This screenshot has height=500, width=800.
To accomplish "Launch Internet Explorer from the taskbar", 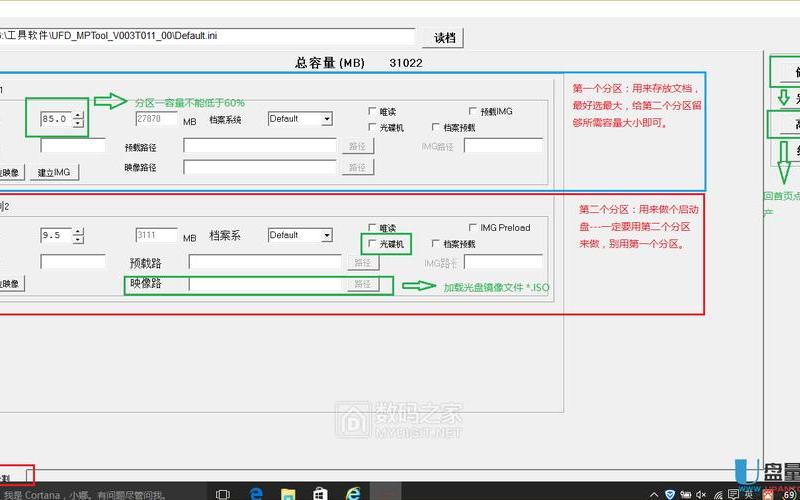I will [x=353, y=494].
